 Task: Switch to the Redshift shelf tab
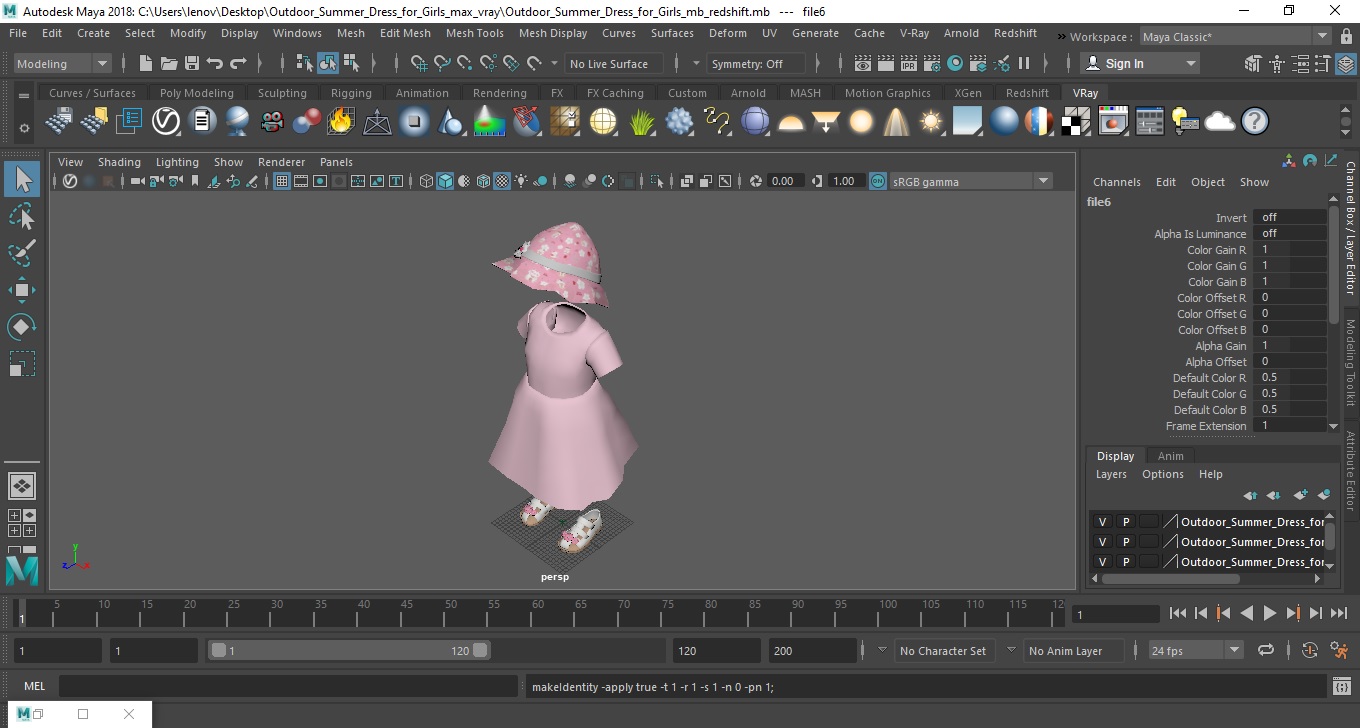pyautogui.click(x=1027, y=93)
